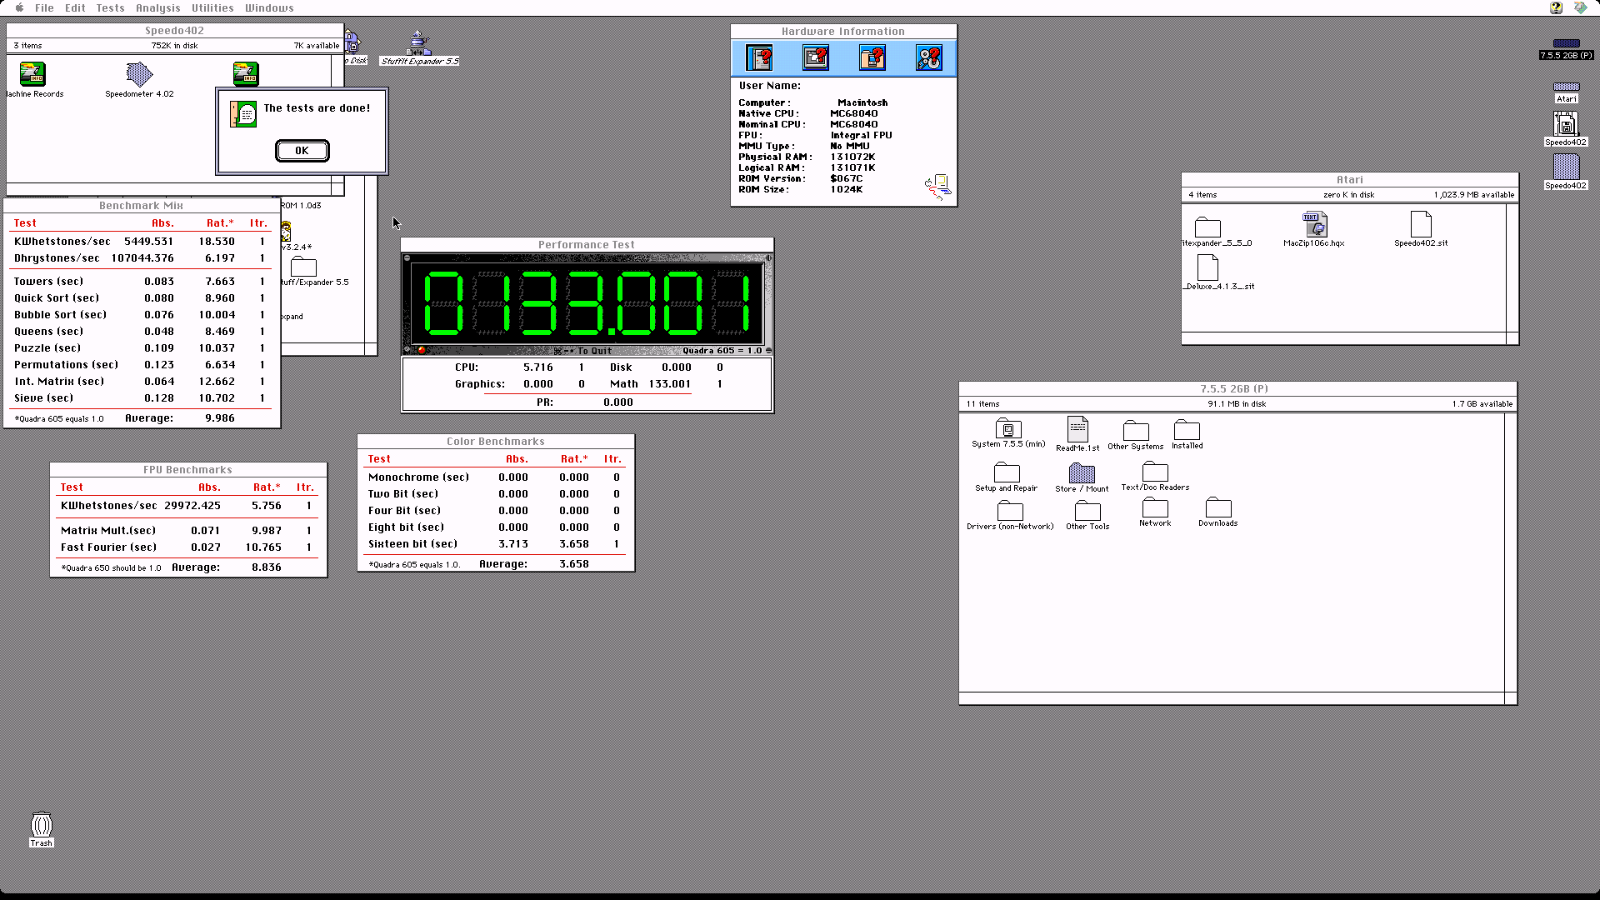This screenshot has width=1600, height=900.
Task: Show system folder info in Hardware Information
Action: click(872, 58)
